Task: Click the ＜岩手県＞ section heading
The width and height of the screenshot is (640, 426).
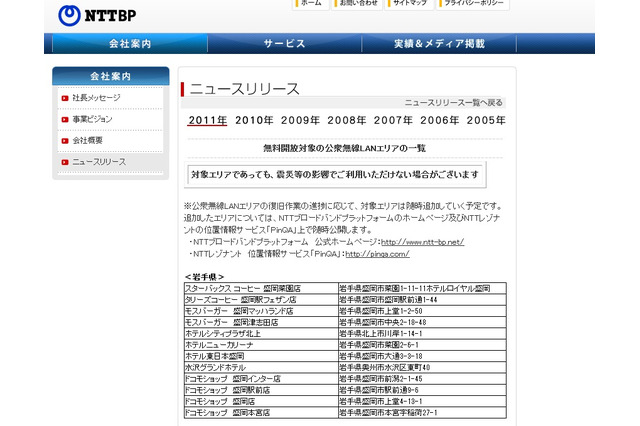Action: 204,277
